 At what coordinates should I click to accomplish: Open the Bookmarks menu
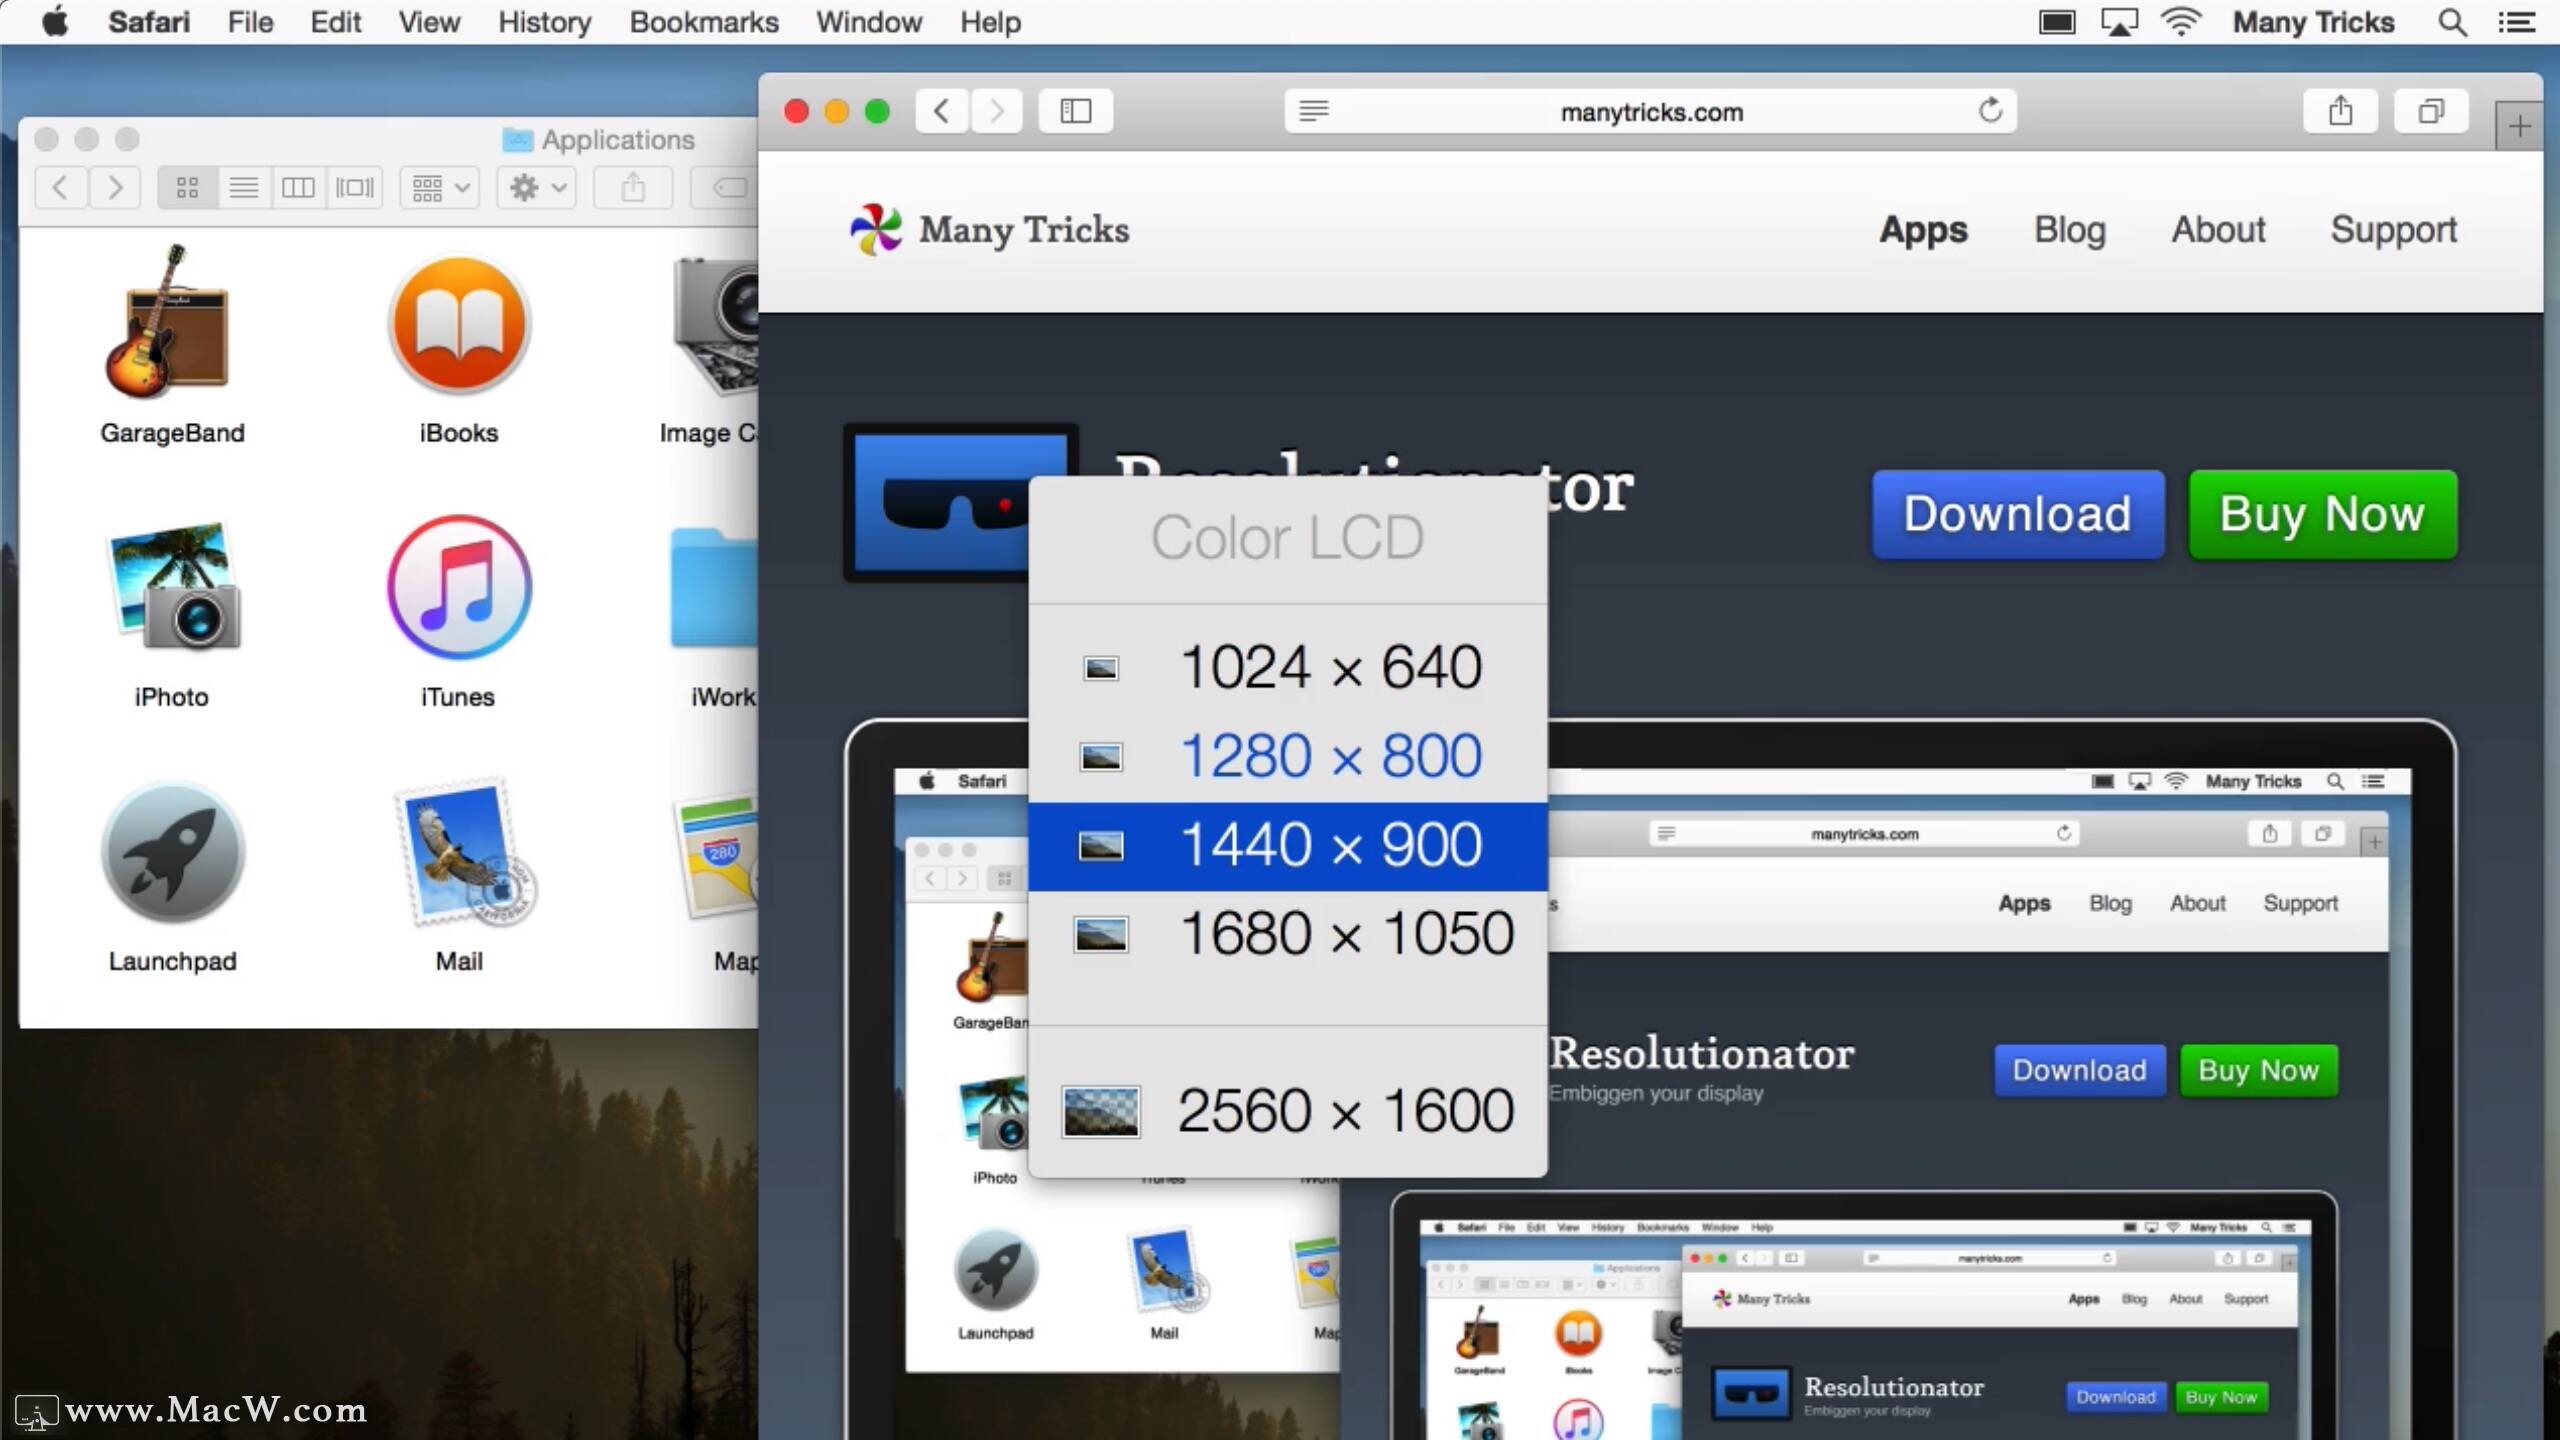tap(704, 22)
